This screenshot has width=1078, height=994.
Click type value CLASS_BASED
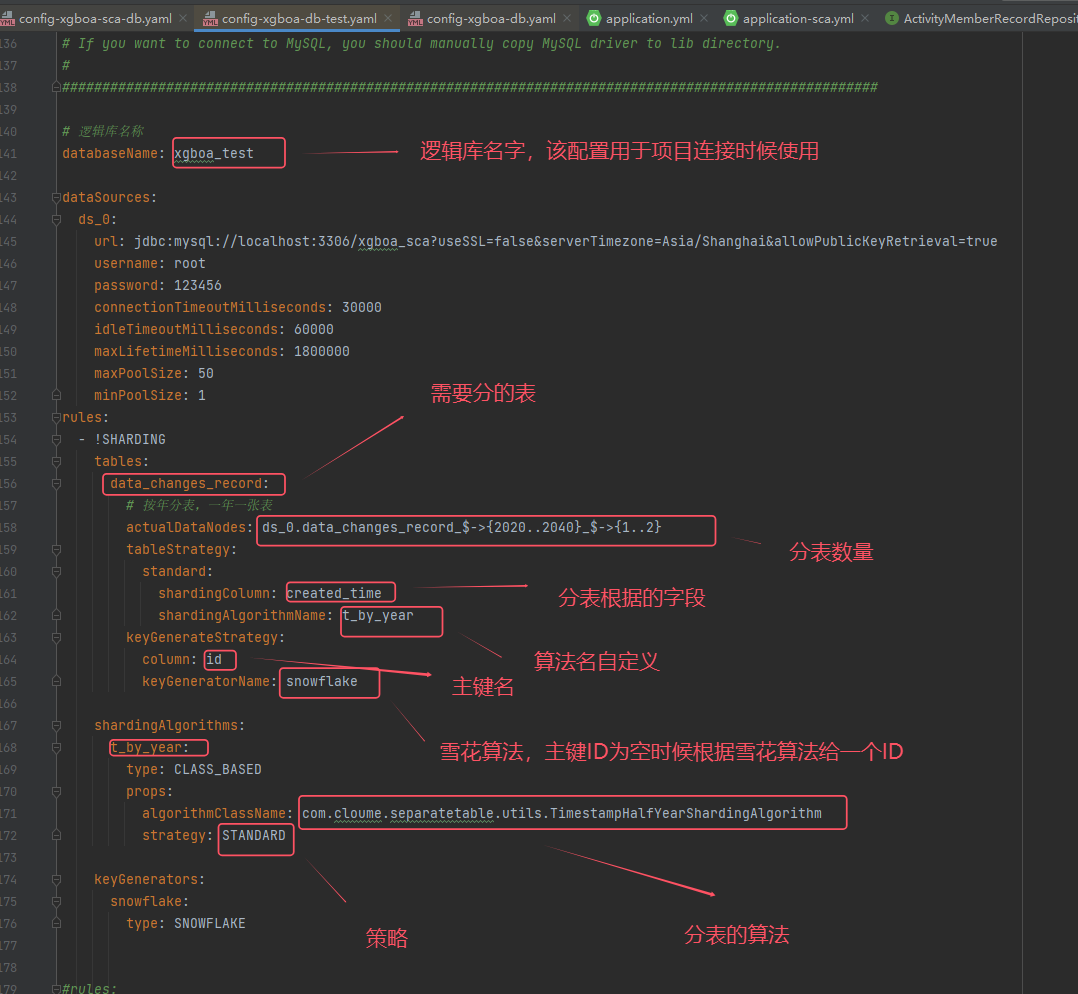[x=218, y=770]
